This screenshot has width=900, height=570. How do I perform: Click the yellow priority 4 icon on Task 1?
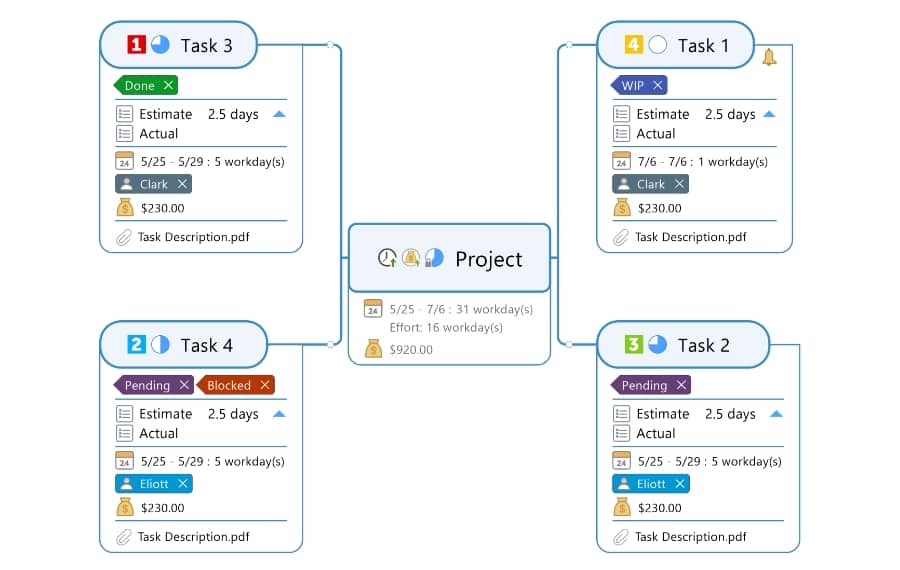[x=633, y=45]
